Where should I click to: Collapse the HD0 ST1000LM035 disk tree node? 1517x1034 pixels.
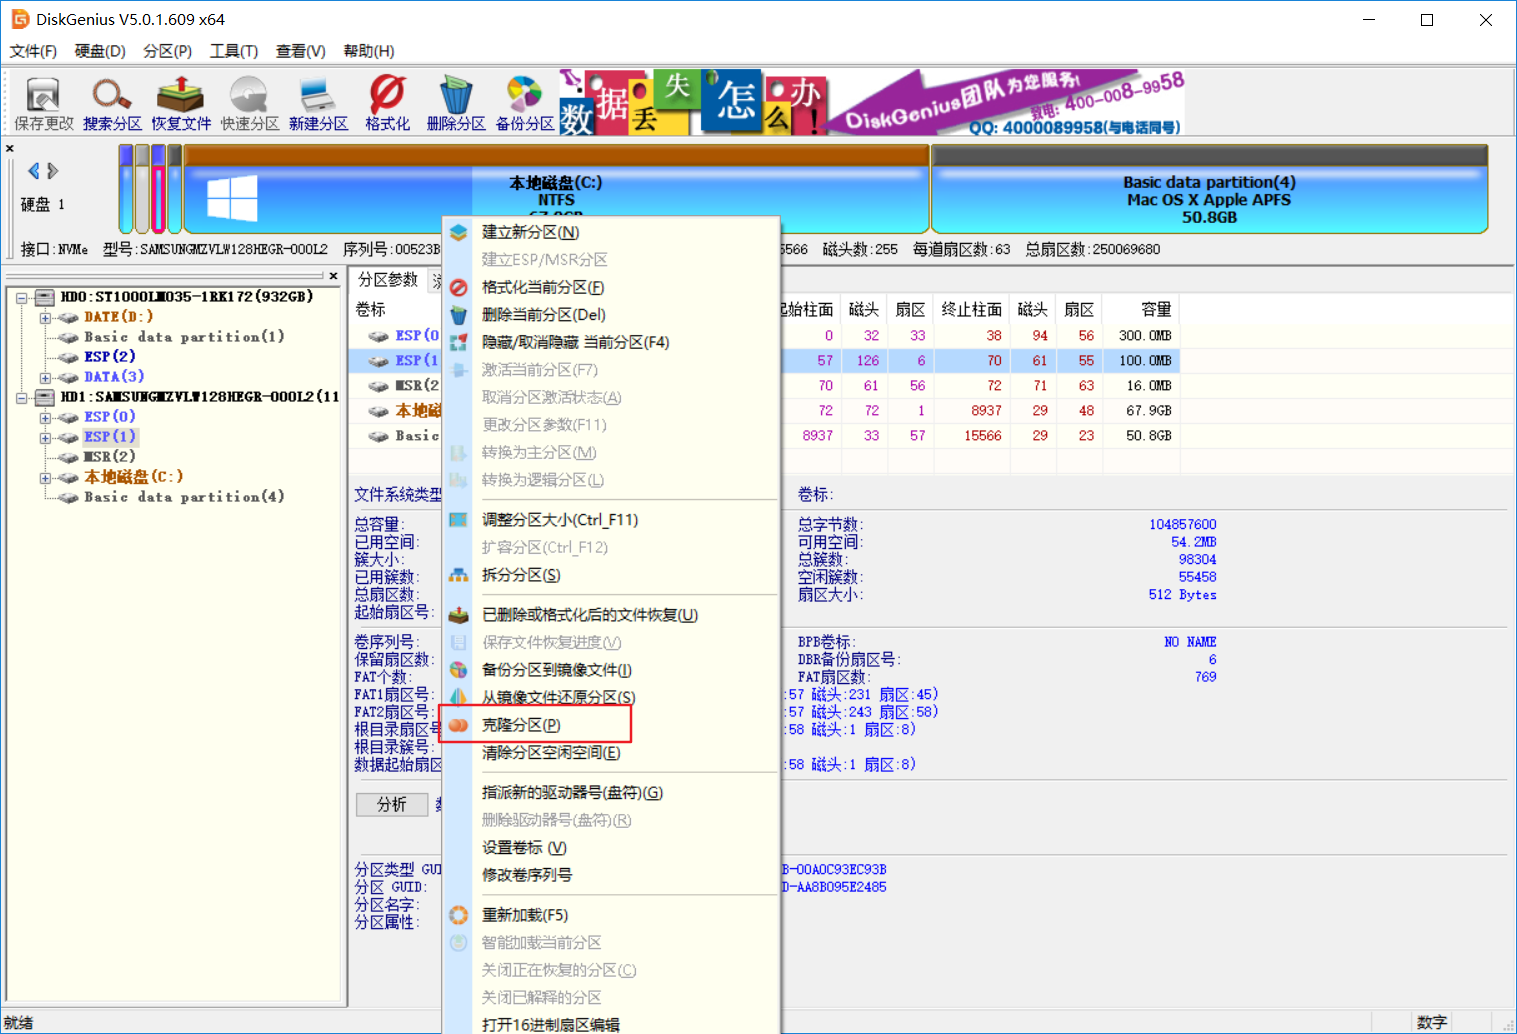tap(22, 297)
